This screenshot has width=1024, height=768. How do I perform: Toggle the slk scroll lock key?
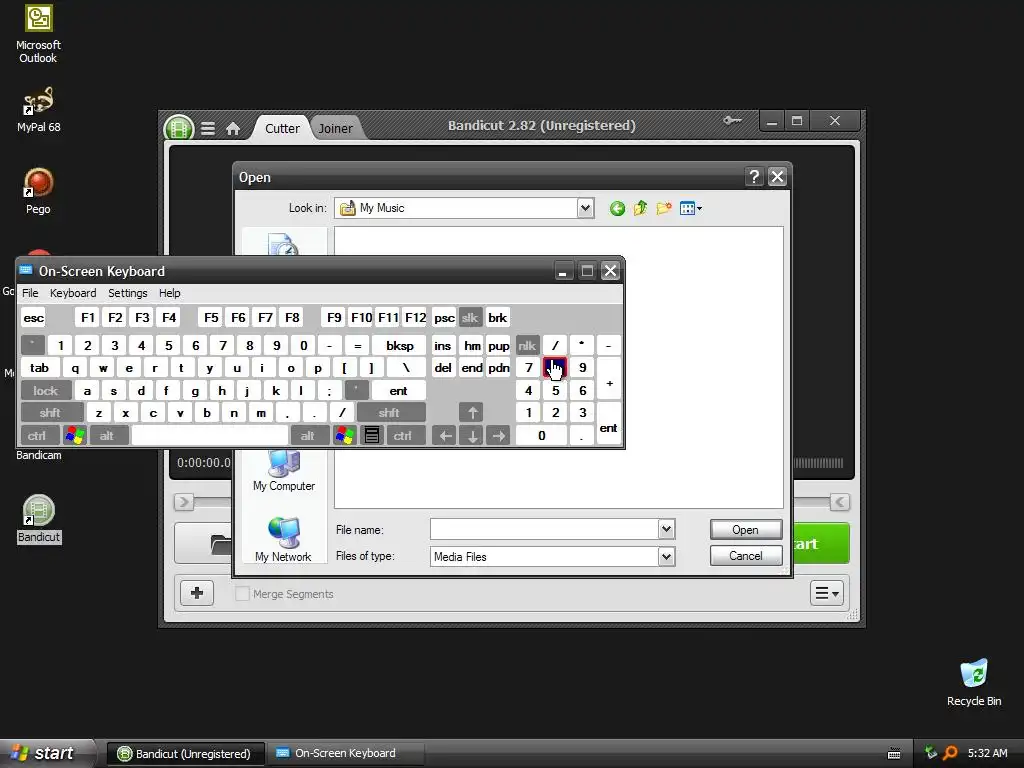[x=470, y=318]
